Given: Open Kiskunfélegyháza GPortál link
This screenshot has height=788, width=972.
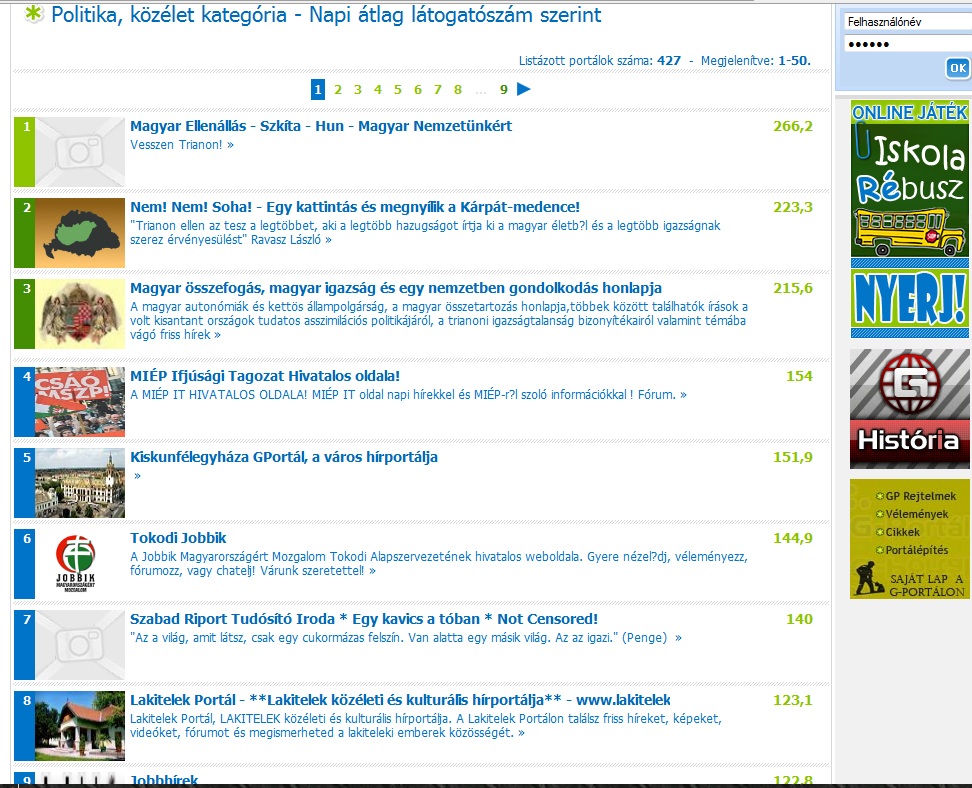Looking at the screenshot, I should [284, 457].
